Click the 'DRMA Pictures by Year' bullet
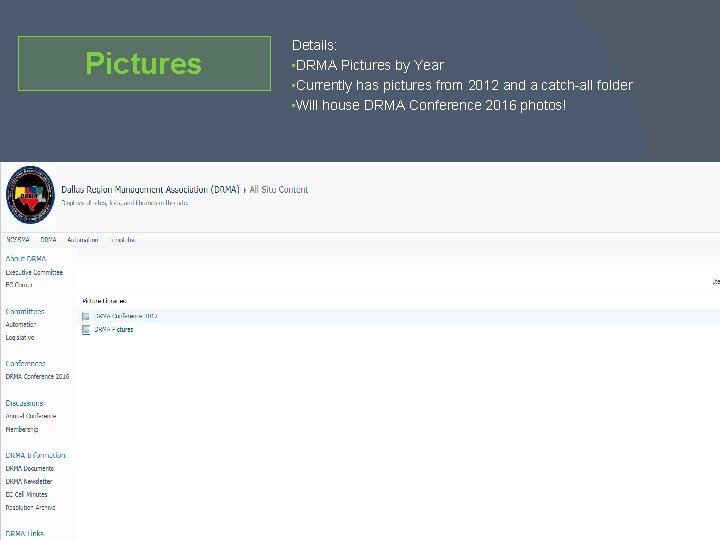This screenshot has height=540, width=720. [x=368, y=65]
